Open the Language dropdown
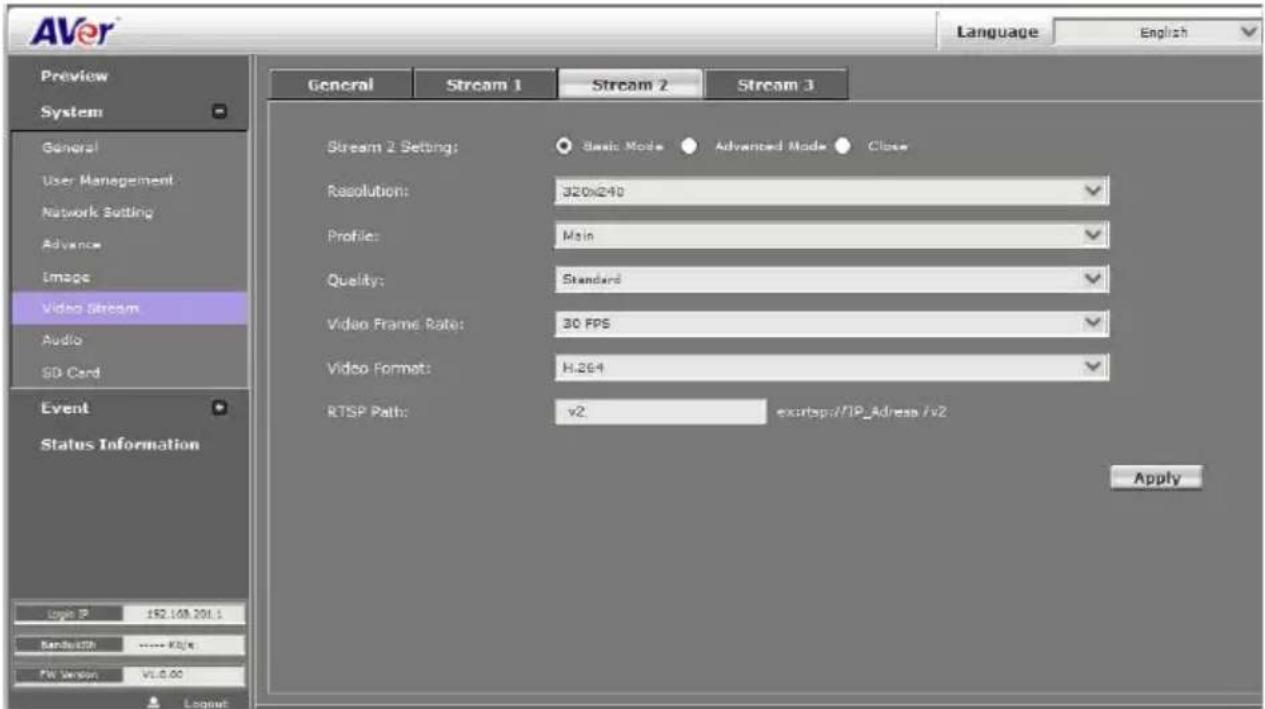 click(1158, 32)
